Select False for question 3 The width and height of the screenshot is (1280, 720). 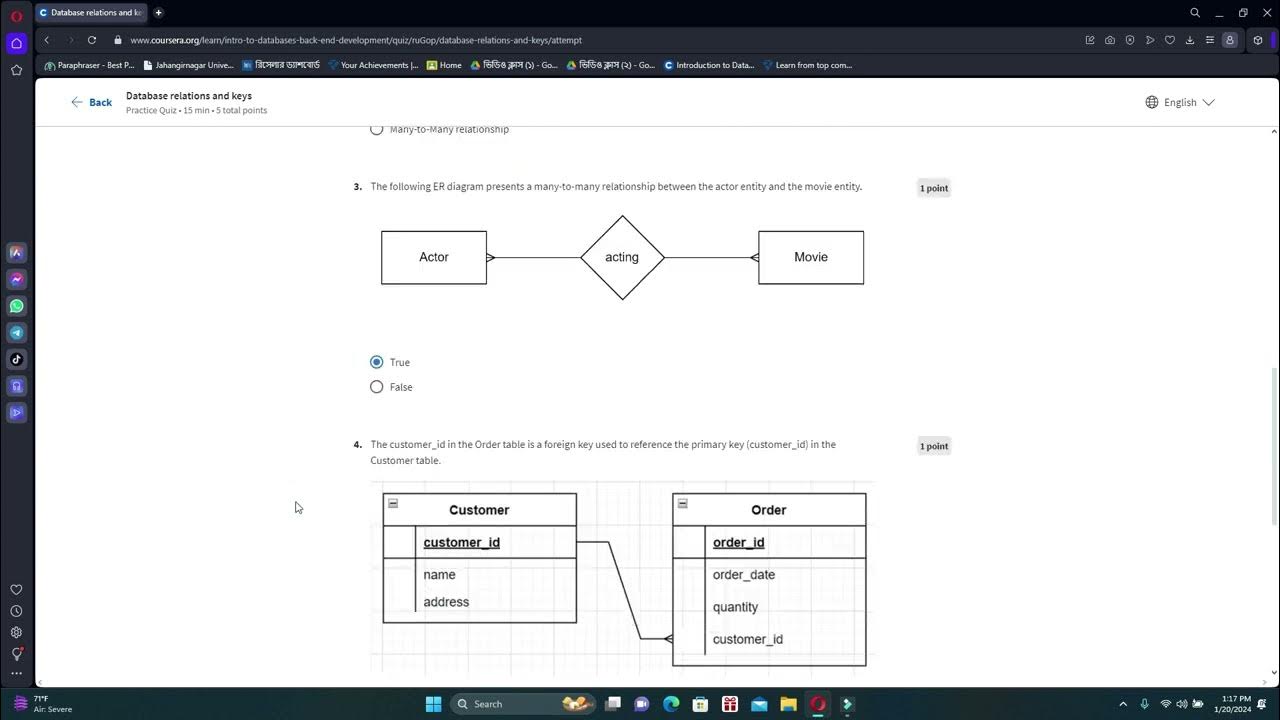point(377,387)
